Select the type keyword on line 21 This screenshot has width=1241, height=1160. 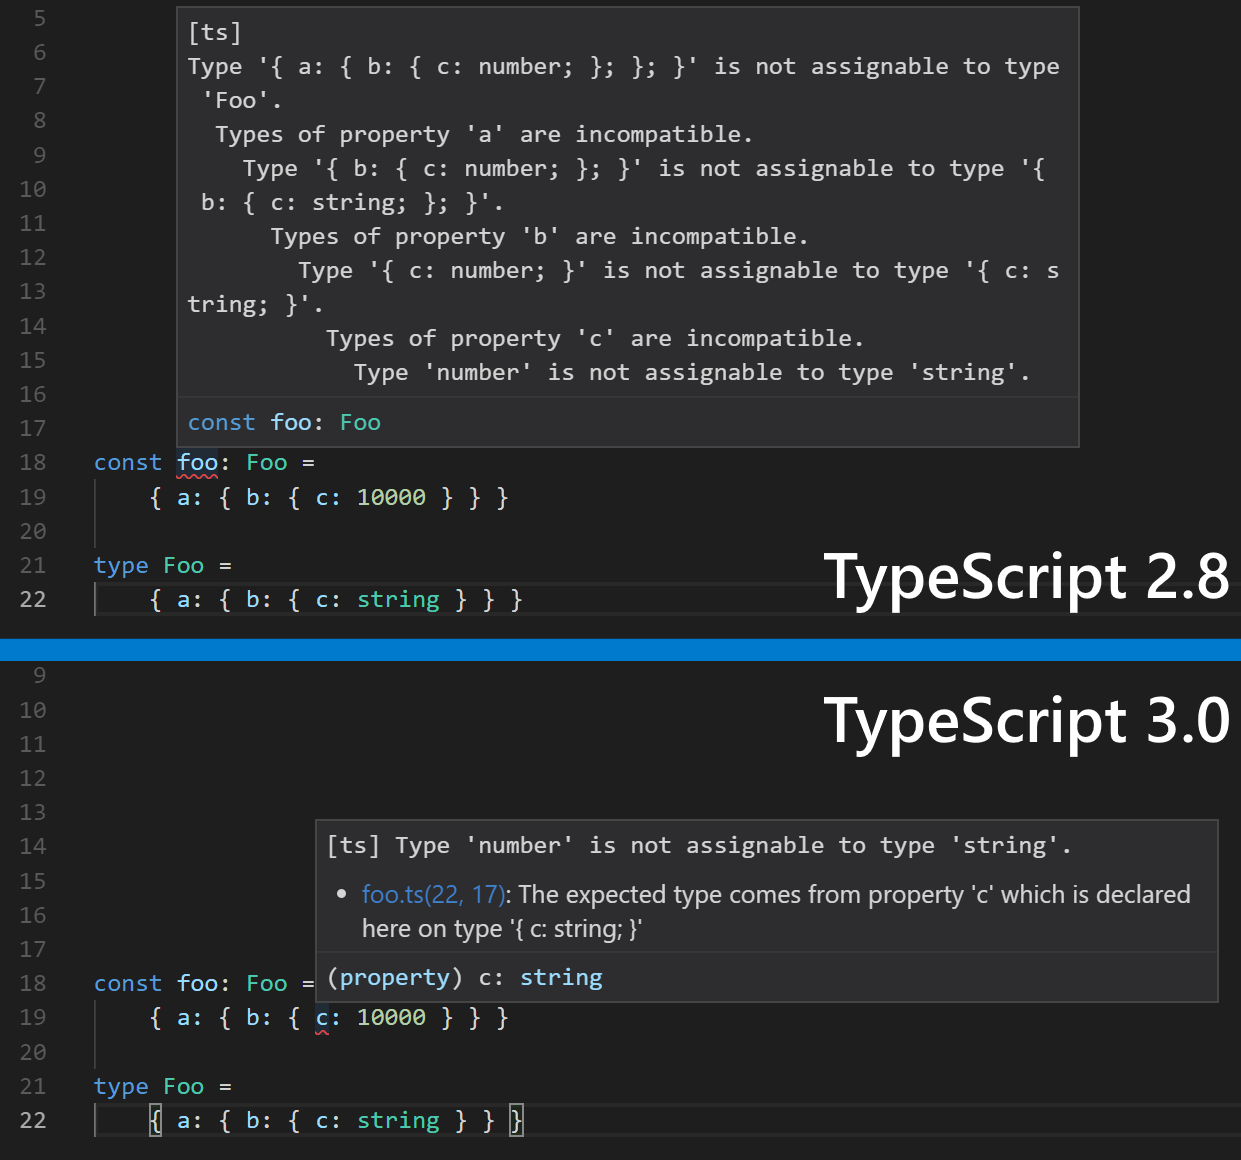[x=120, y=565]
